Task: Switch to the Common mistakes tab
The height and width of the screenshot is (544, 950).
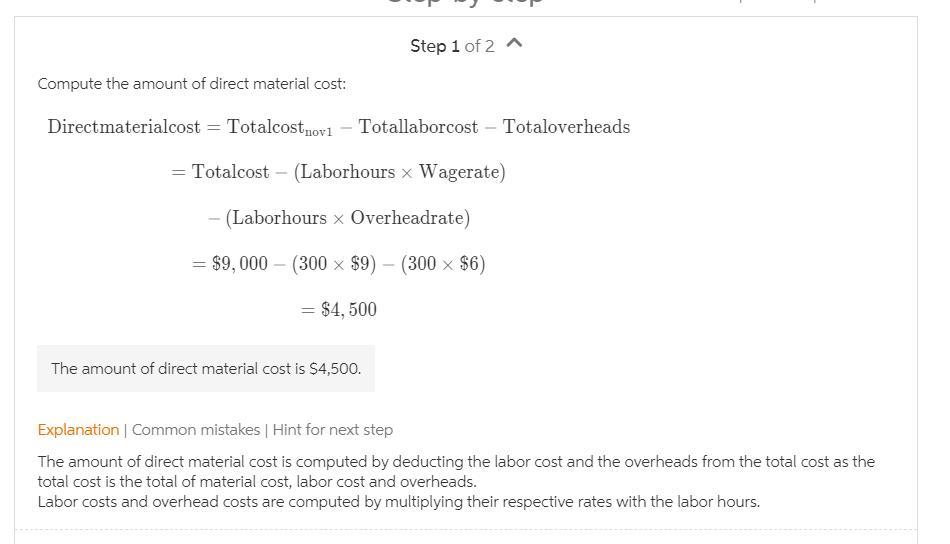Action: coord(196,430)
